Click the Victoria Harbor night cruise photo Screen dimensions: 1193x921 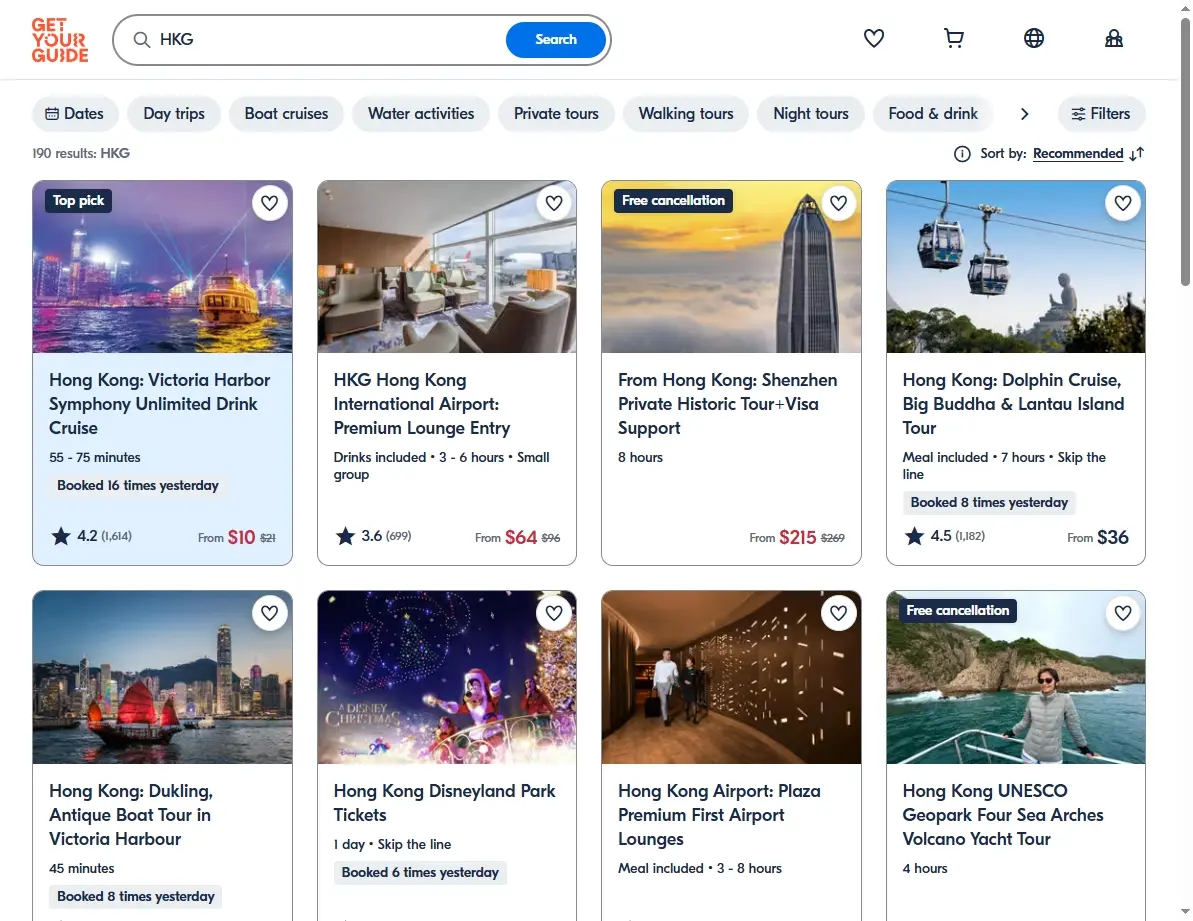(162, 267)
